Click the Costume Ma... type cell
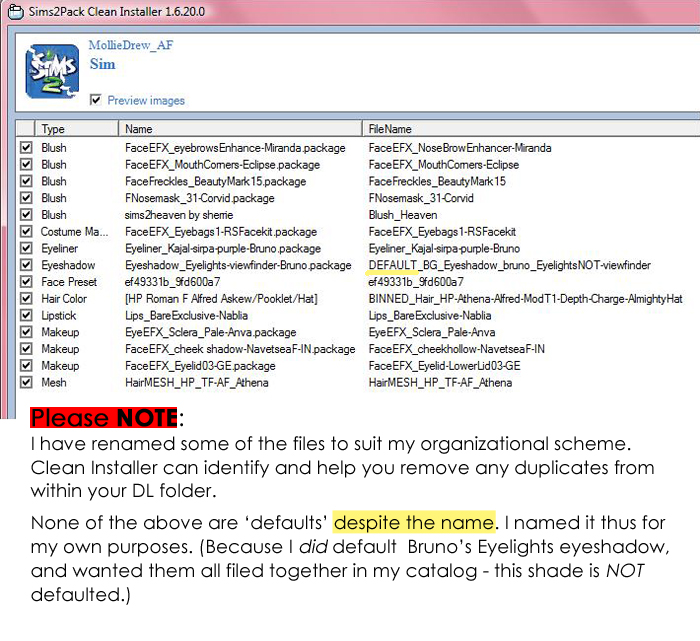 pyautogui.click(x=75, y=232)
